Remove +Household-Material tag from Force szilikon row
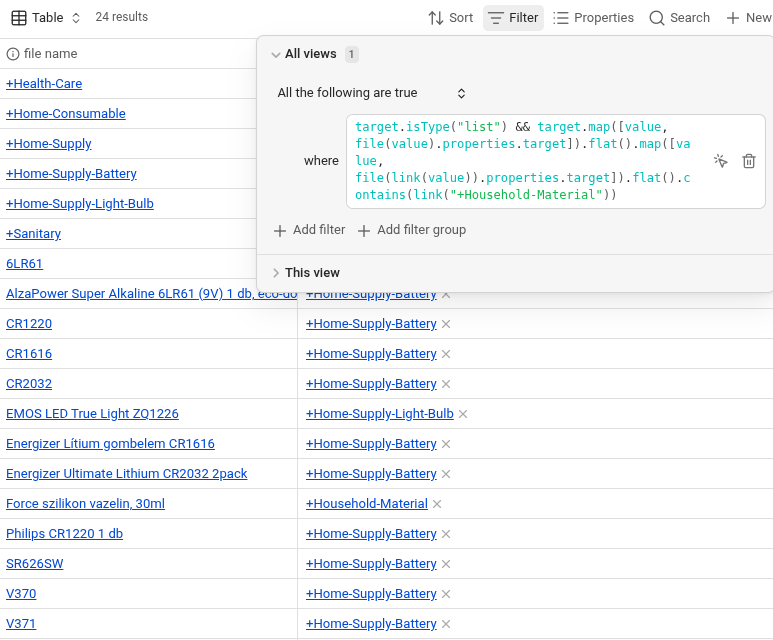This screenshot has height=640, width=773. coord(437,504)
